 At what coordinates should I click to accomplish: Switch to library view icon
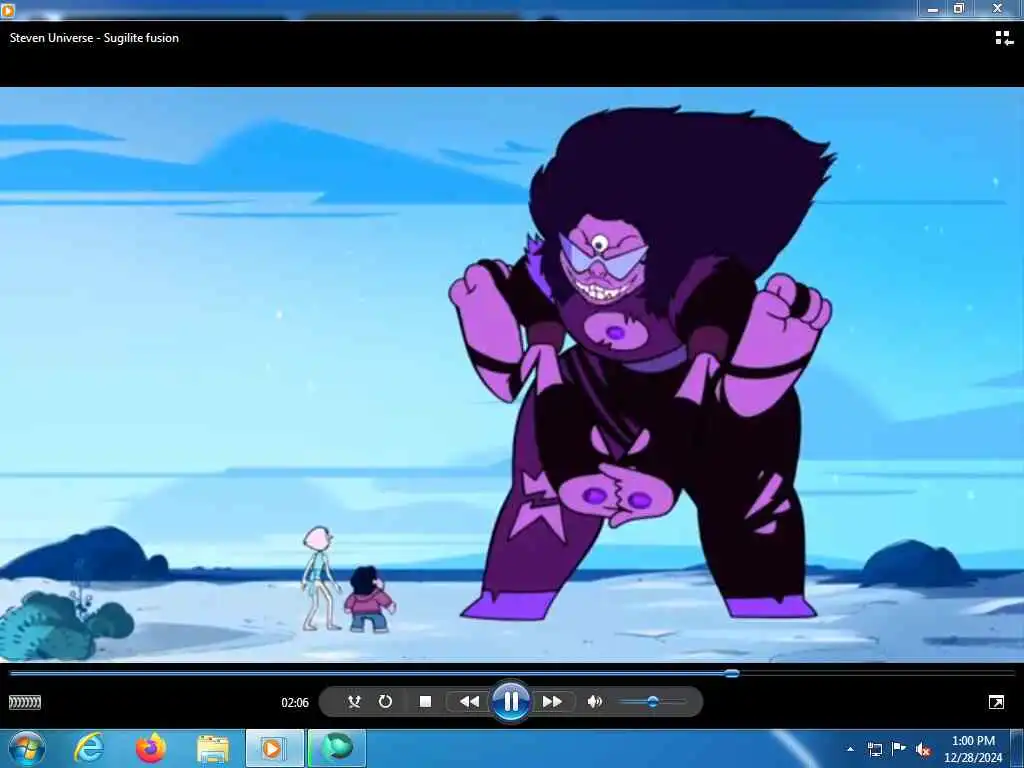pos(1004,38)
